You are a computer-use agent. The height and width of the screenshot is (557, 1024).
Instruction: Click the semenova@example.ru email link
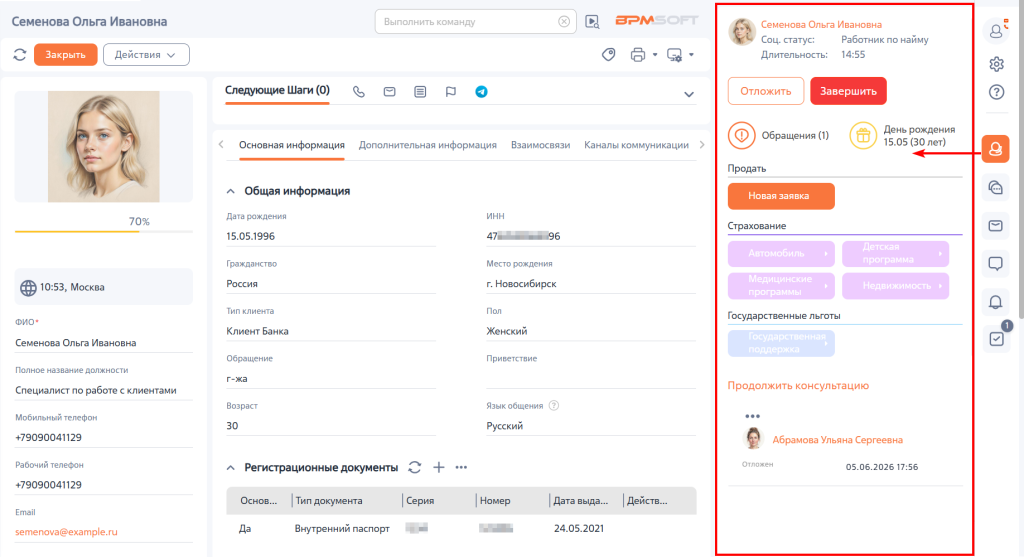[x=66, y=532]
